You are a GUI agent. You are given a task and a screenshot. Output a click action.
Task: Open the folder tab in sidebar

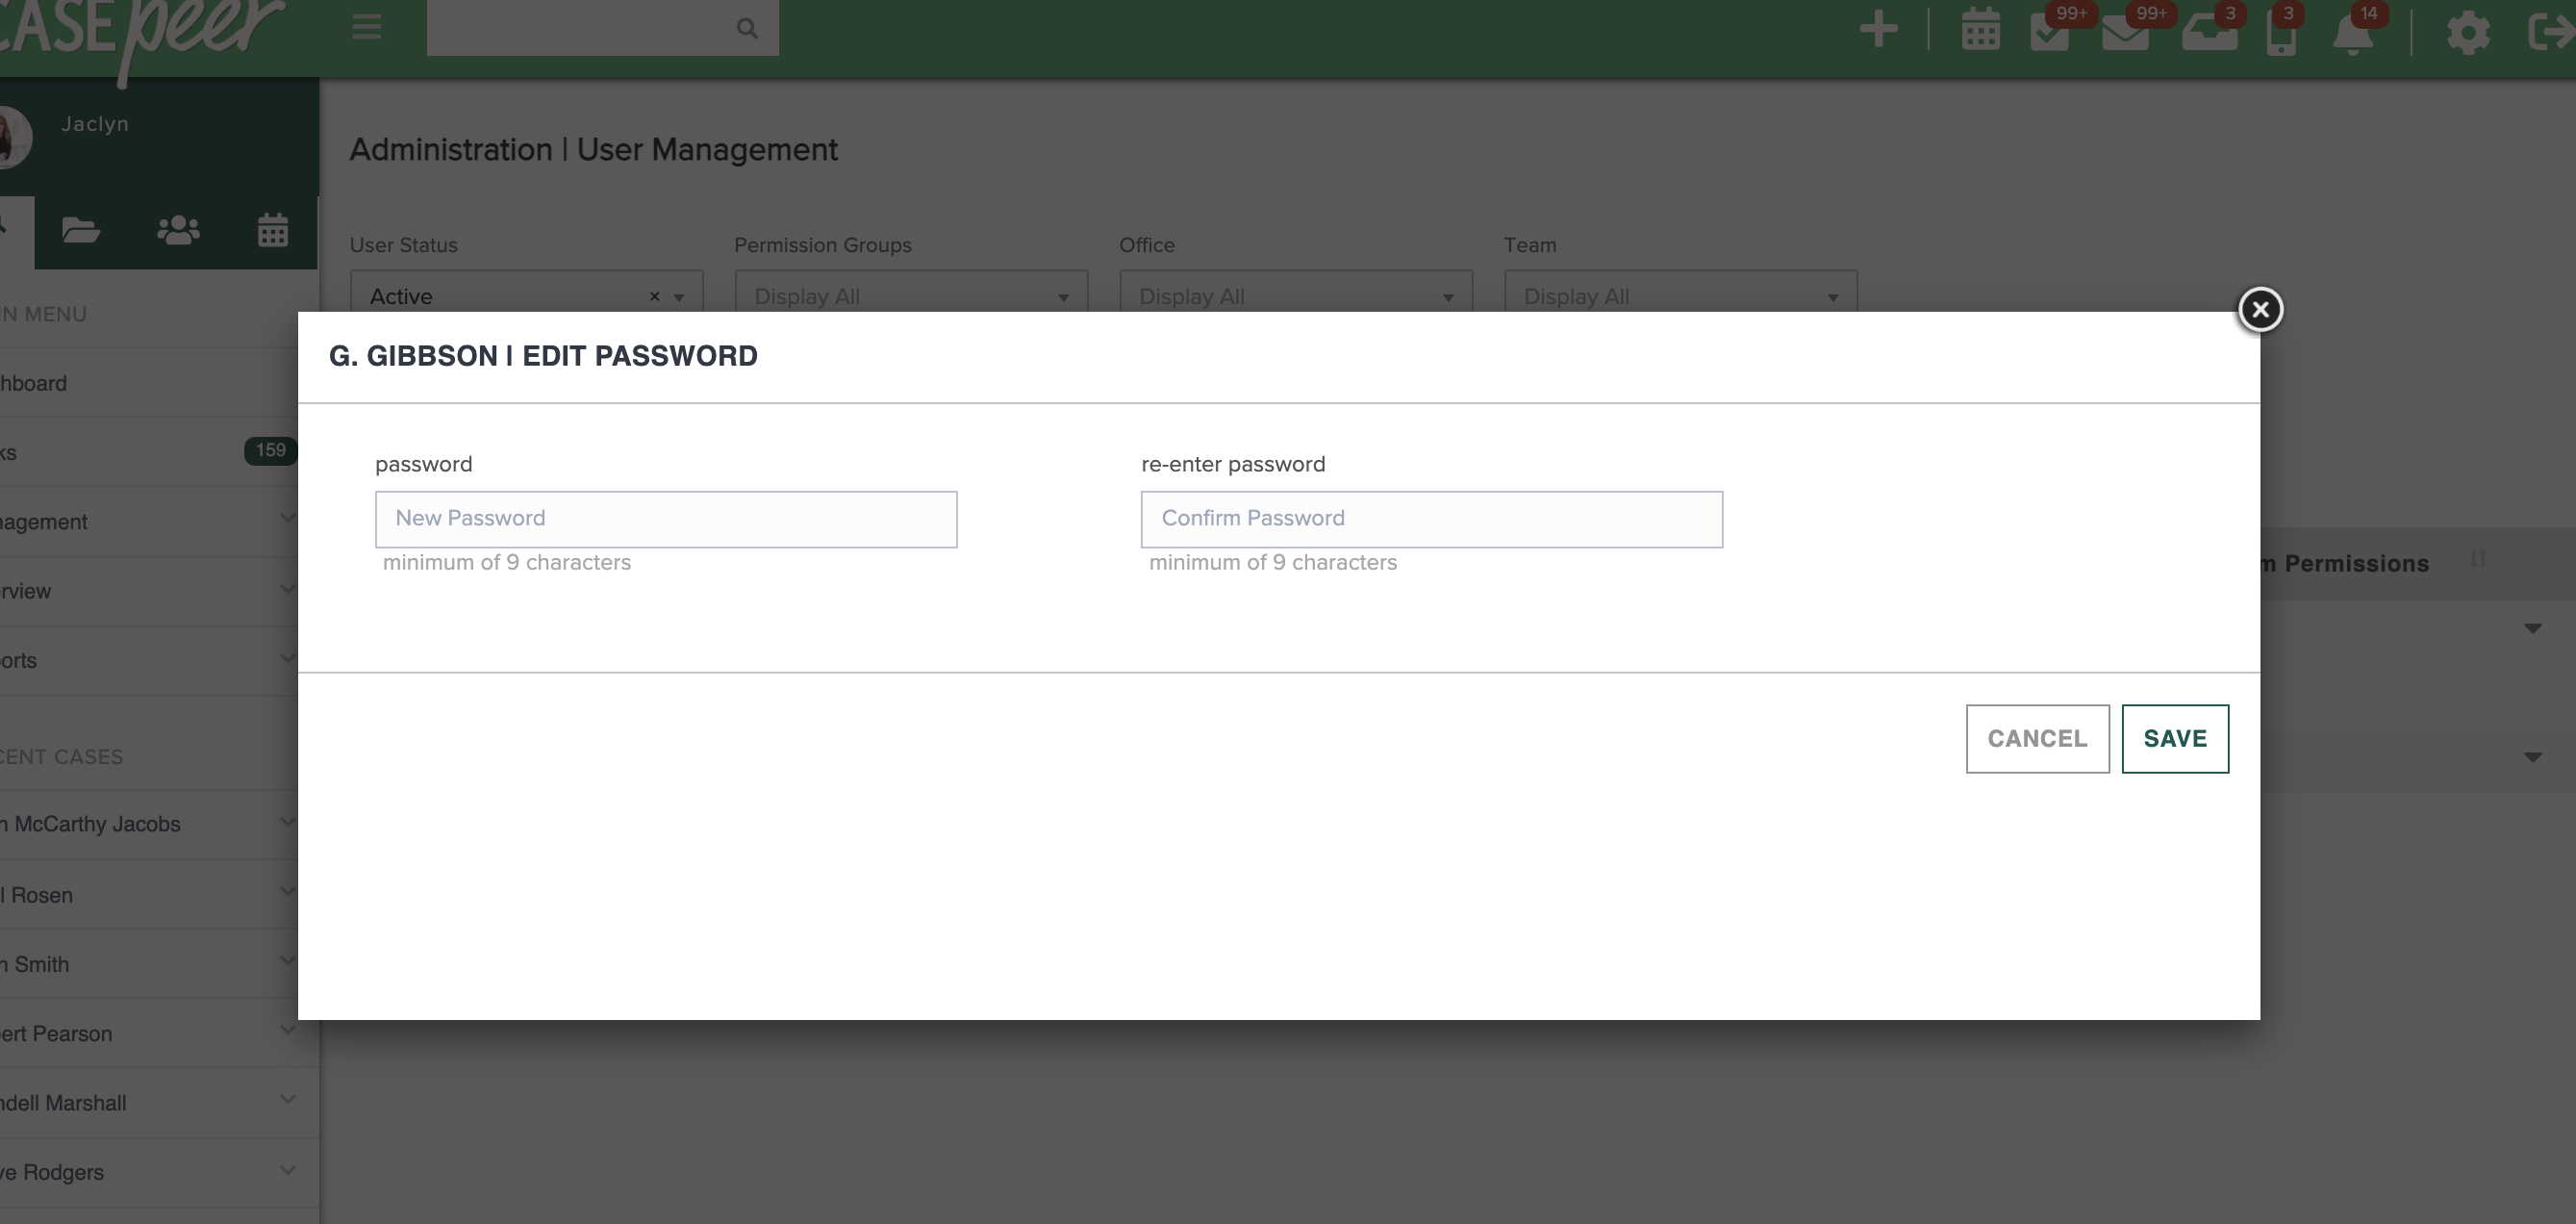(x=80, y=231)
